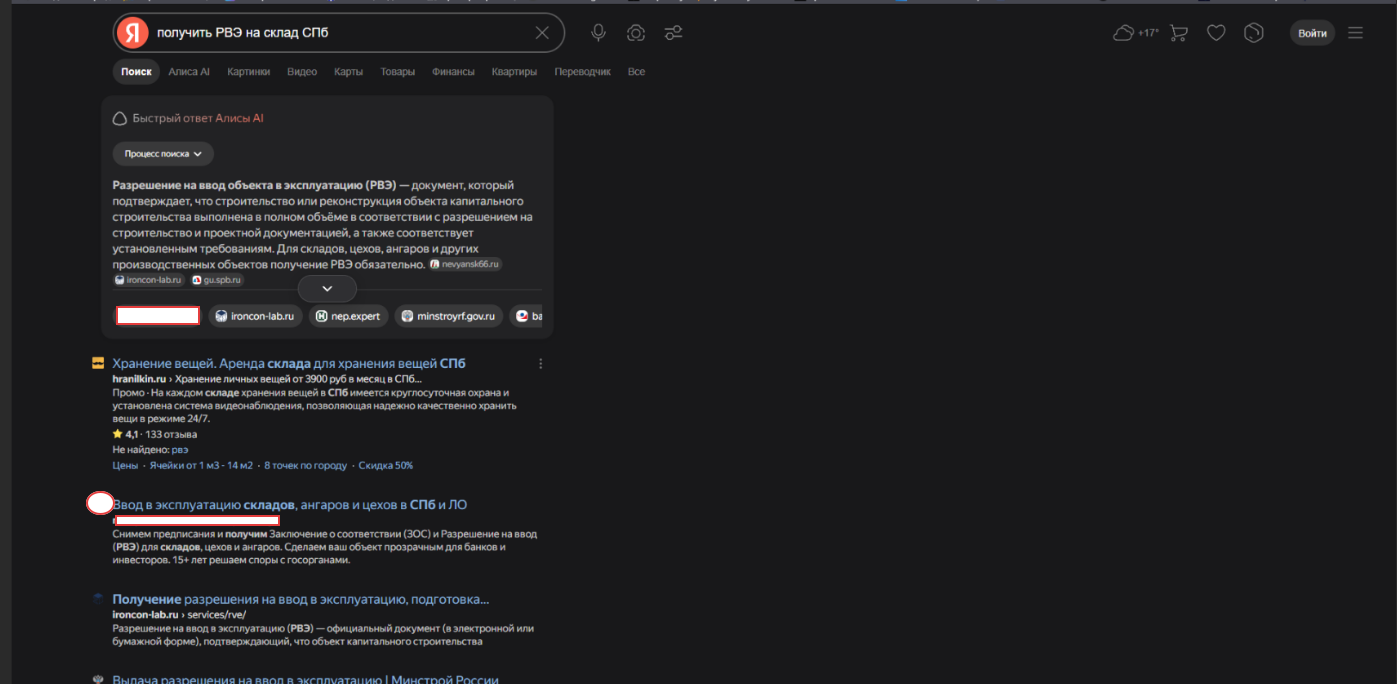Open the hamburger menu at top right
1397x684 pixels.
[1355, 33]
